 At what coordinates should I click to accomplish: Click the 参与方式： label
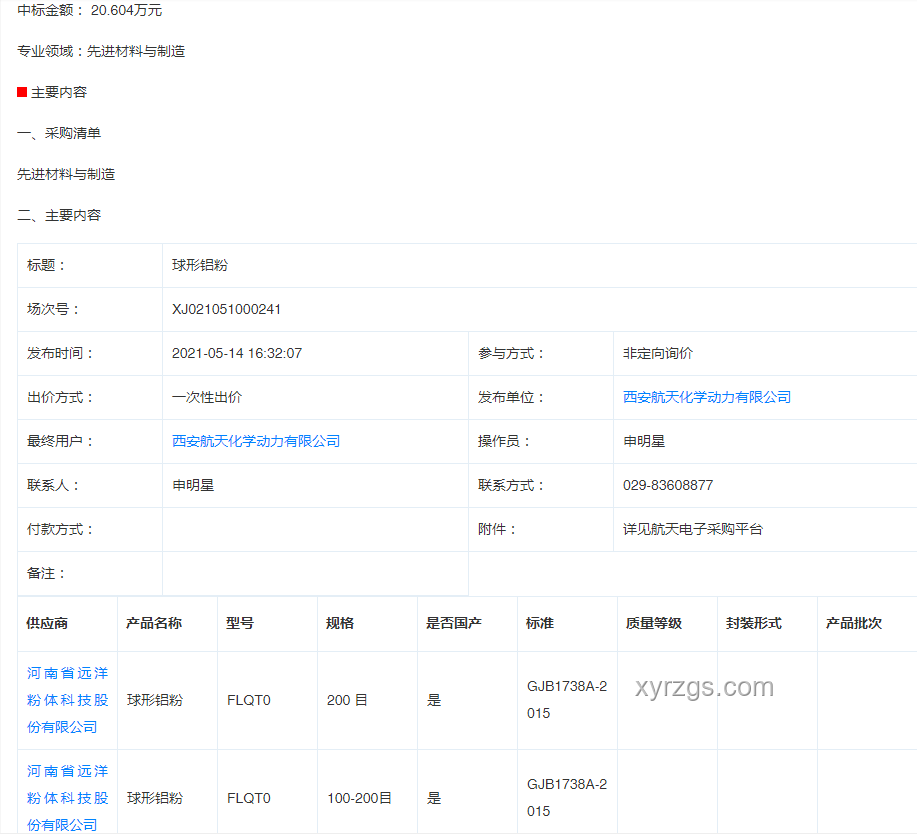[x=511, y=353]
